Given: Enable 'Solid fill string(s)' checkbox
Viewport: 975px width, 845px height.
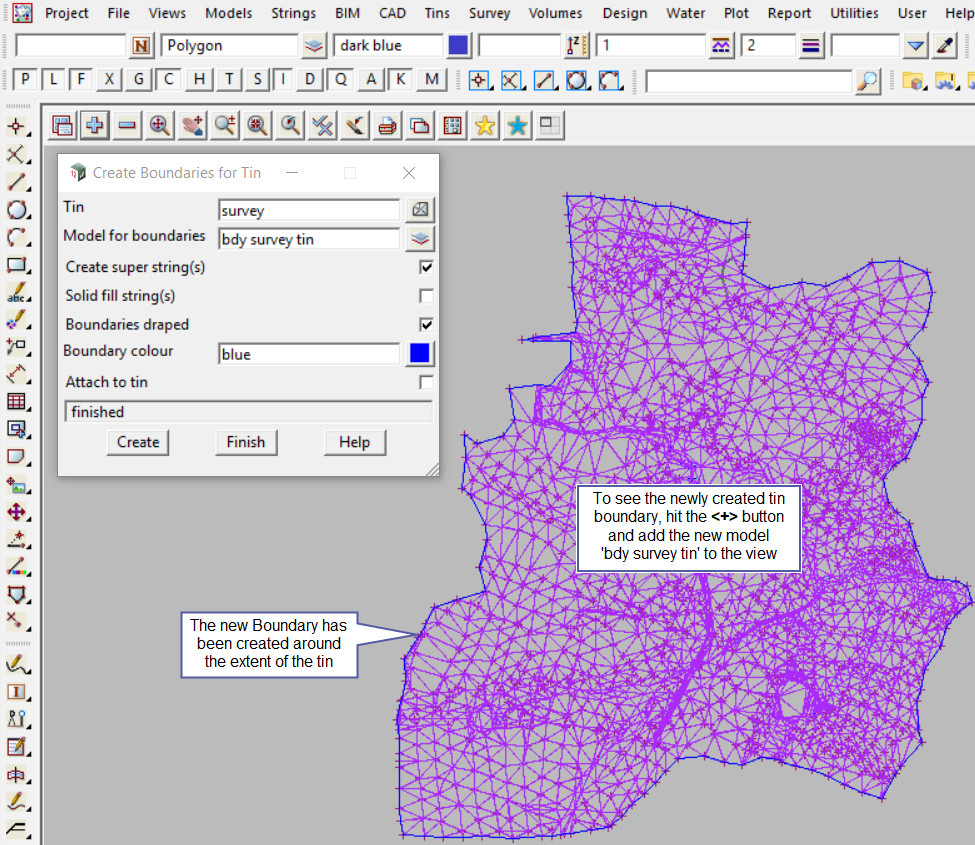Looking at the screenshot, I should coord(427,296).
